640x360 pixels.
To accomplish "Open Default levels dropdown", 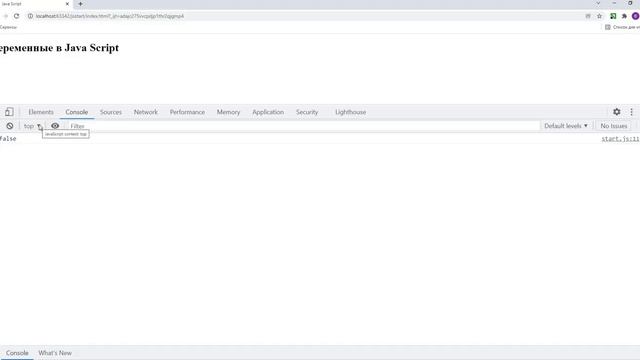I will pyautogui.click(x=566, y=126).
